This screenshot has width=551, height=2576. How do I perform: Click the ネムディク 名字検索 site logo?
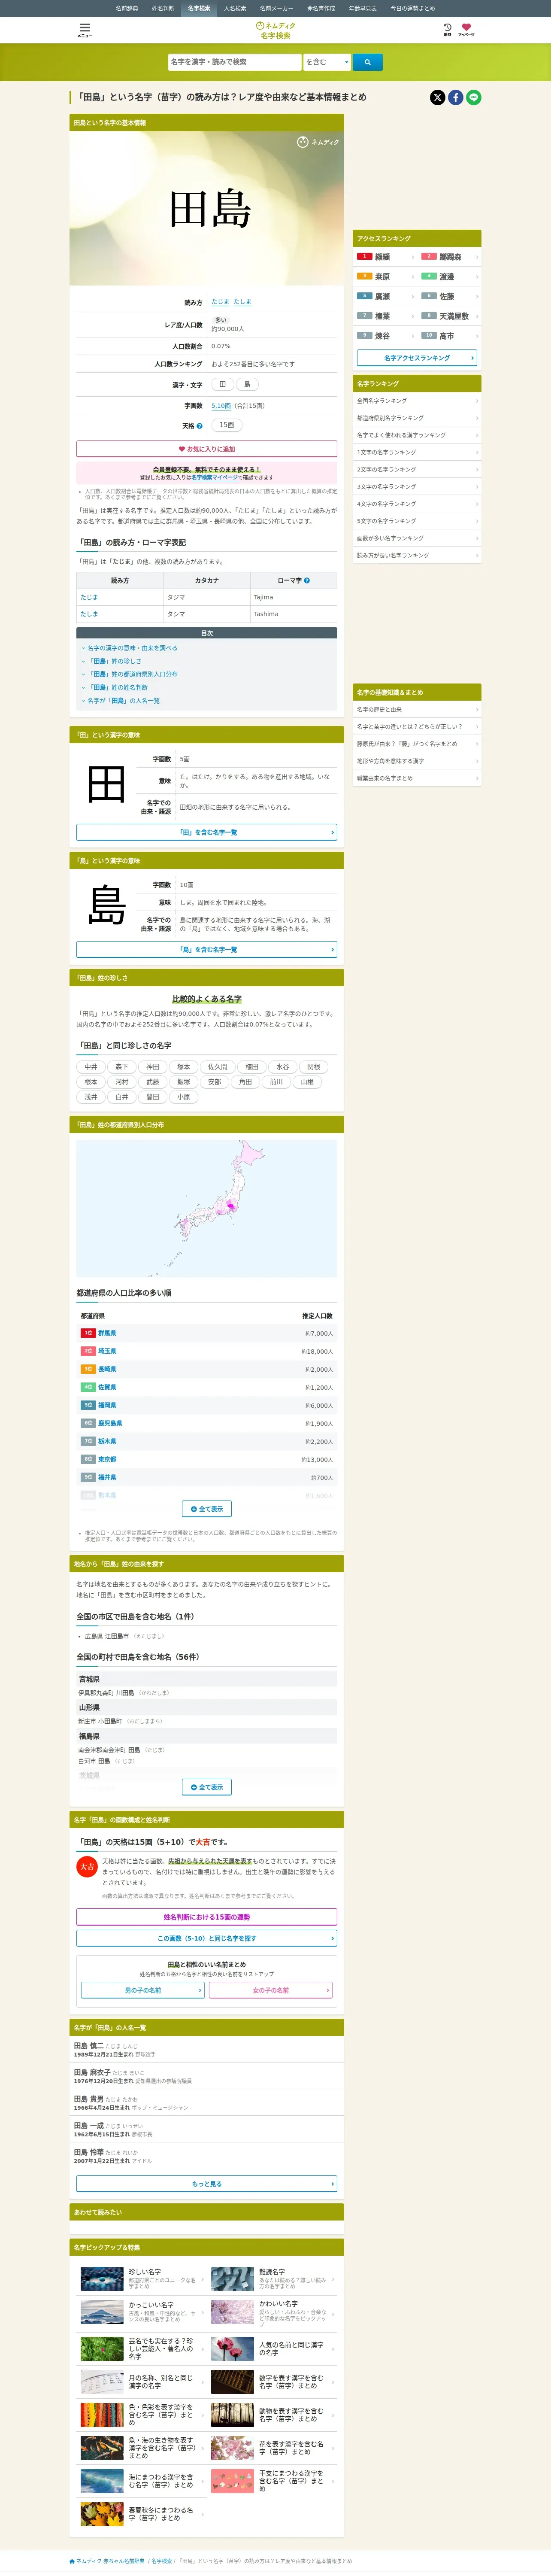[x=275, y=30]
